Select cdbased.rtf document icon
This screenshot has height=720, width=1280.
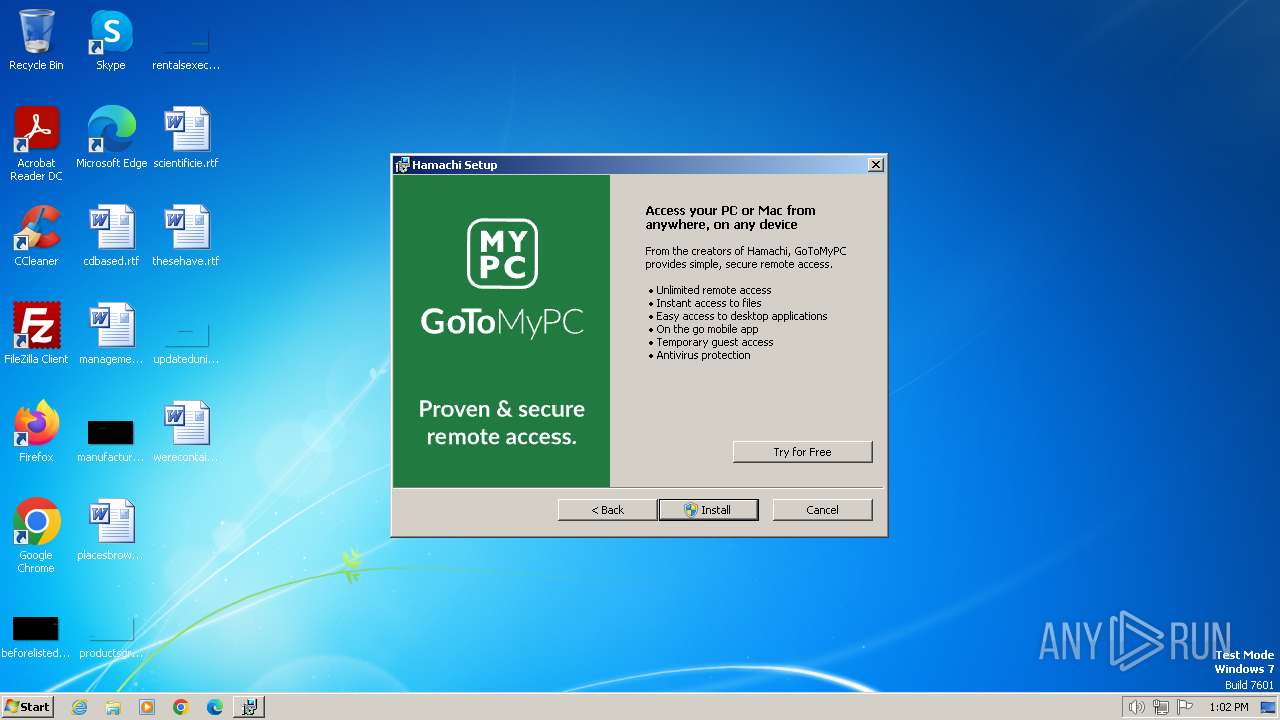(x=111, y=236)
